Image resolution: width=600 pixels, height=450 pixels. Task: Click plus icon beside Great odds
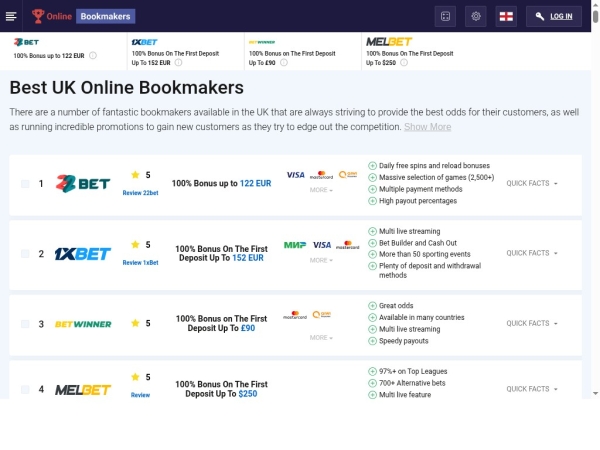click(x=372, y=305)
